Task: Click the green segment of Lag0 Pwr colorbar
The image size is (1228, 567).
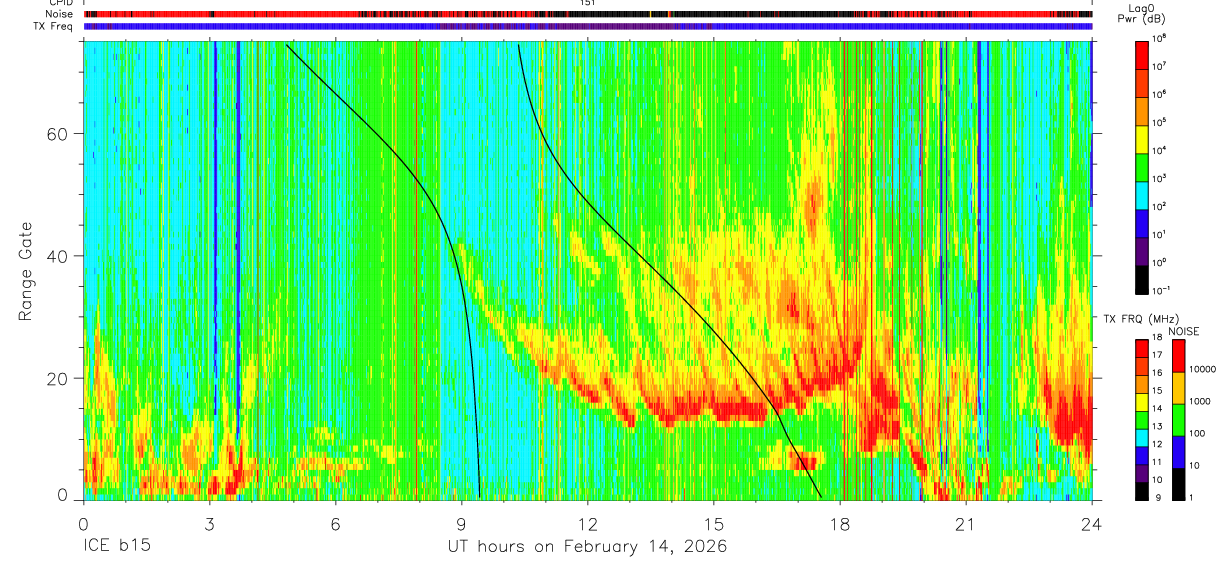Action: (1142, 166)
